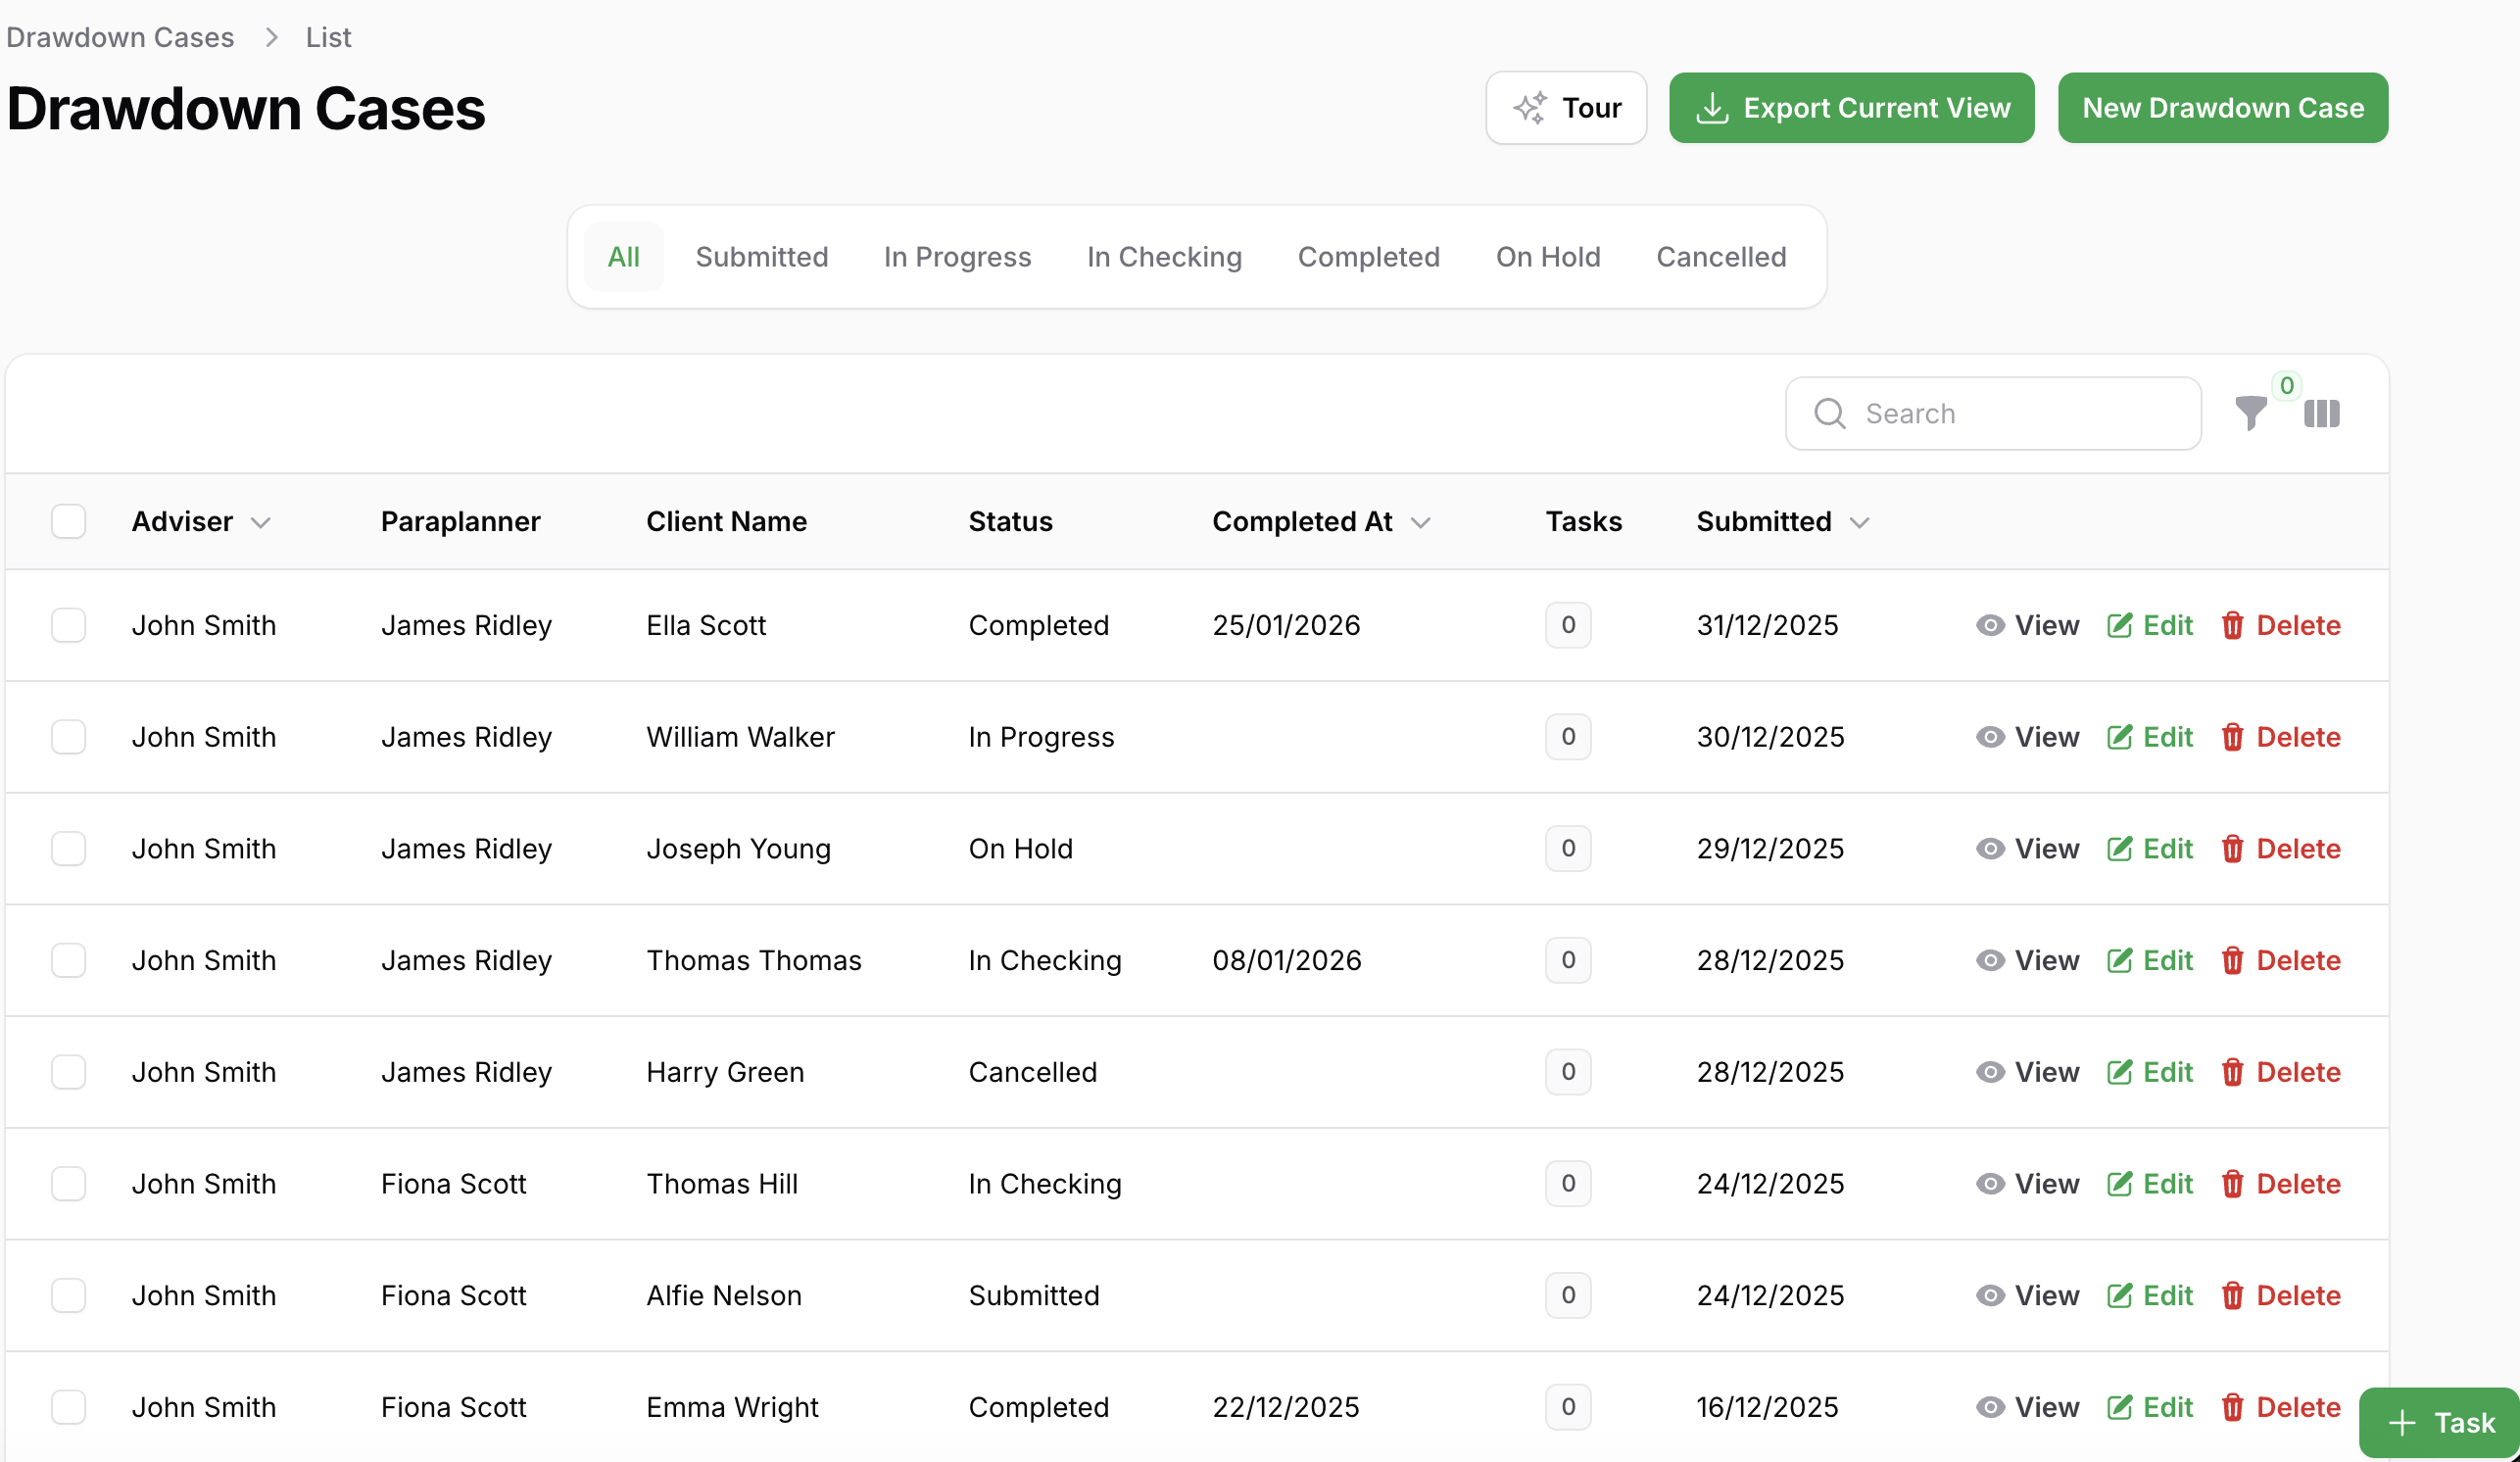Sort by the Completed At column chevron
Image resolution: width=2520 pixels, height=1462 pixels.
pos(1420,523)
